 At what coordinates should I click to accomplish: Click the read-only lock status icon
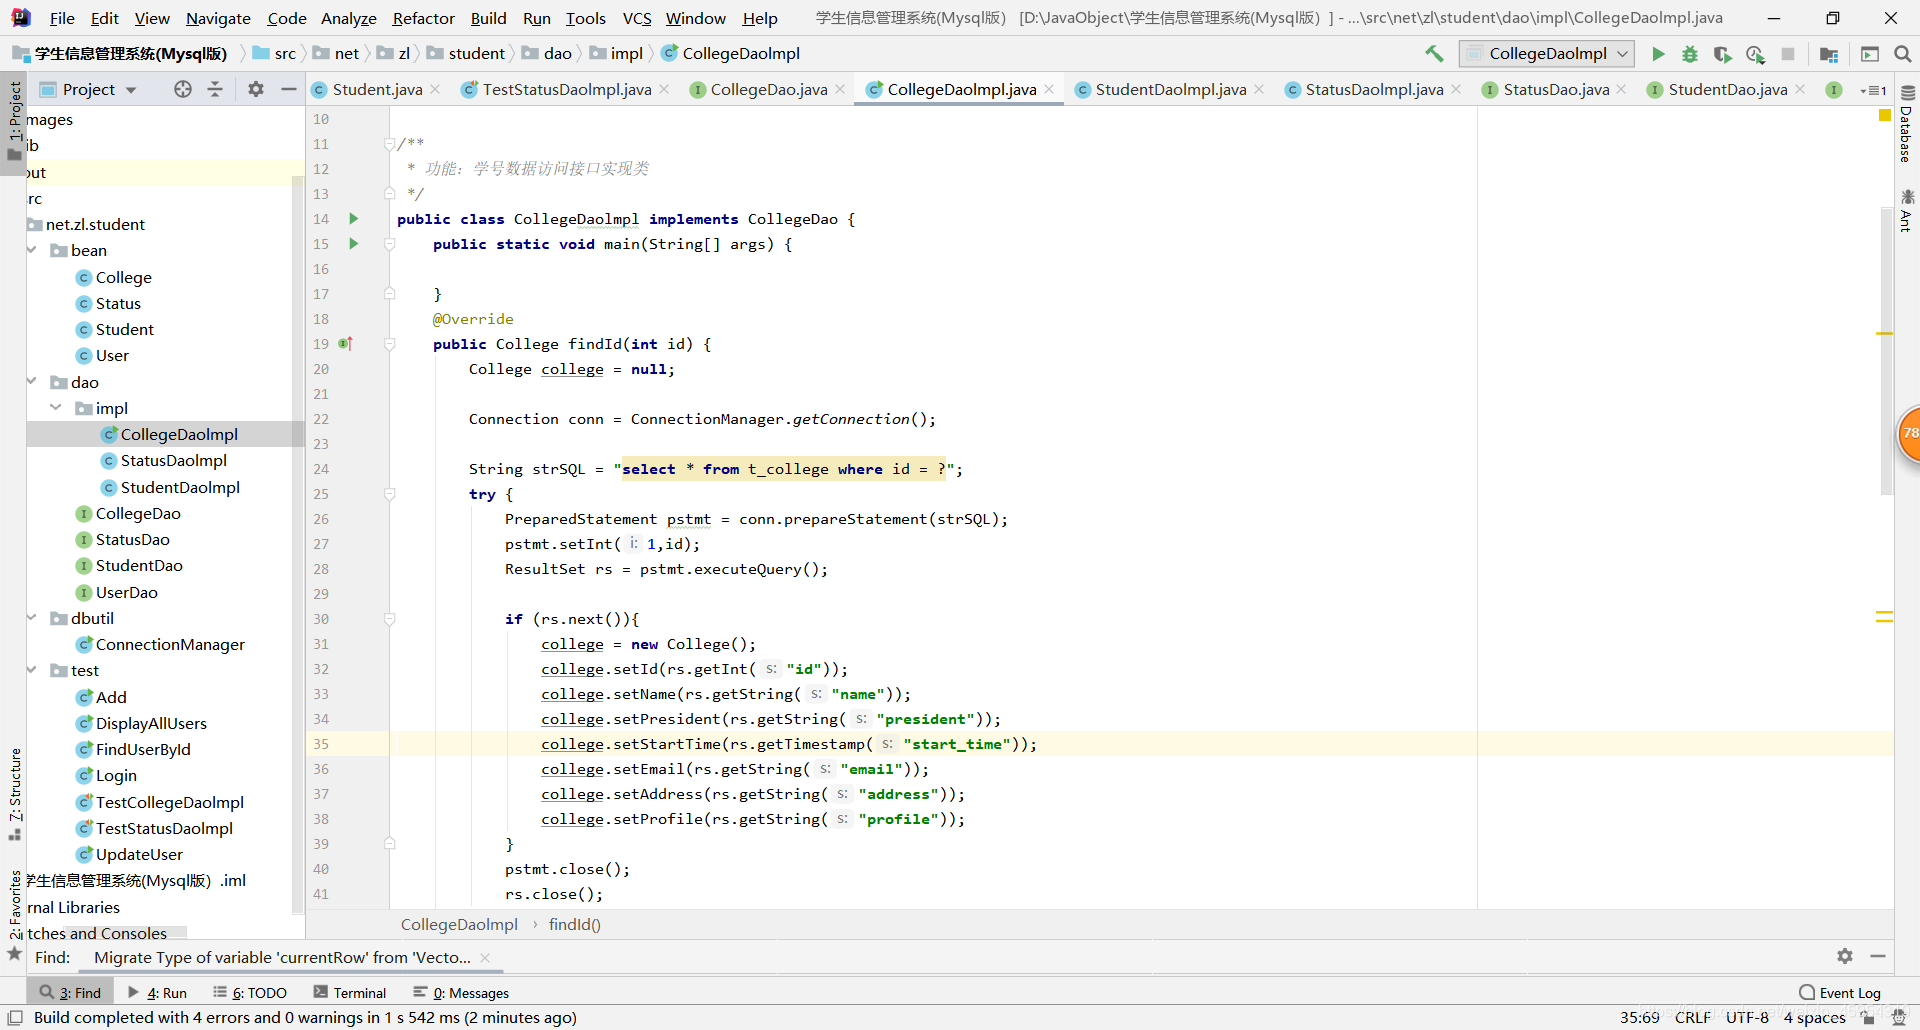[1868, 1017]
